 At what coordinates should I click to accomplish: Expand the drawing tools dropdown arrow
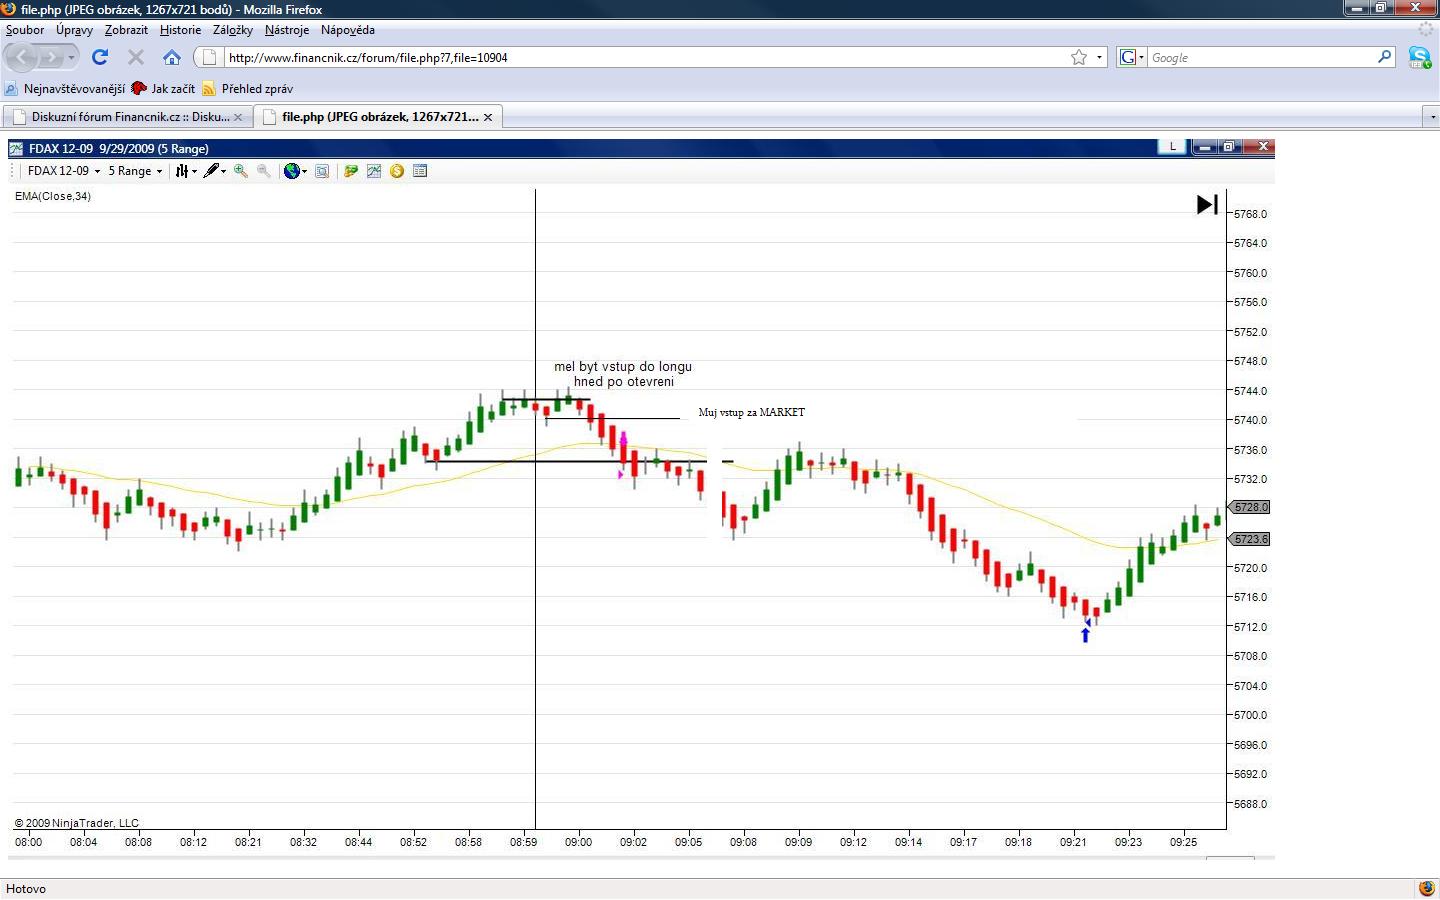point(223,171)
